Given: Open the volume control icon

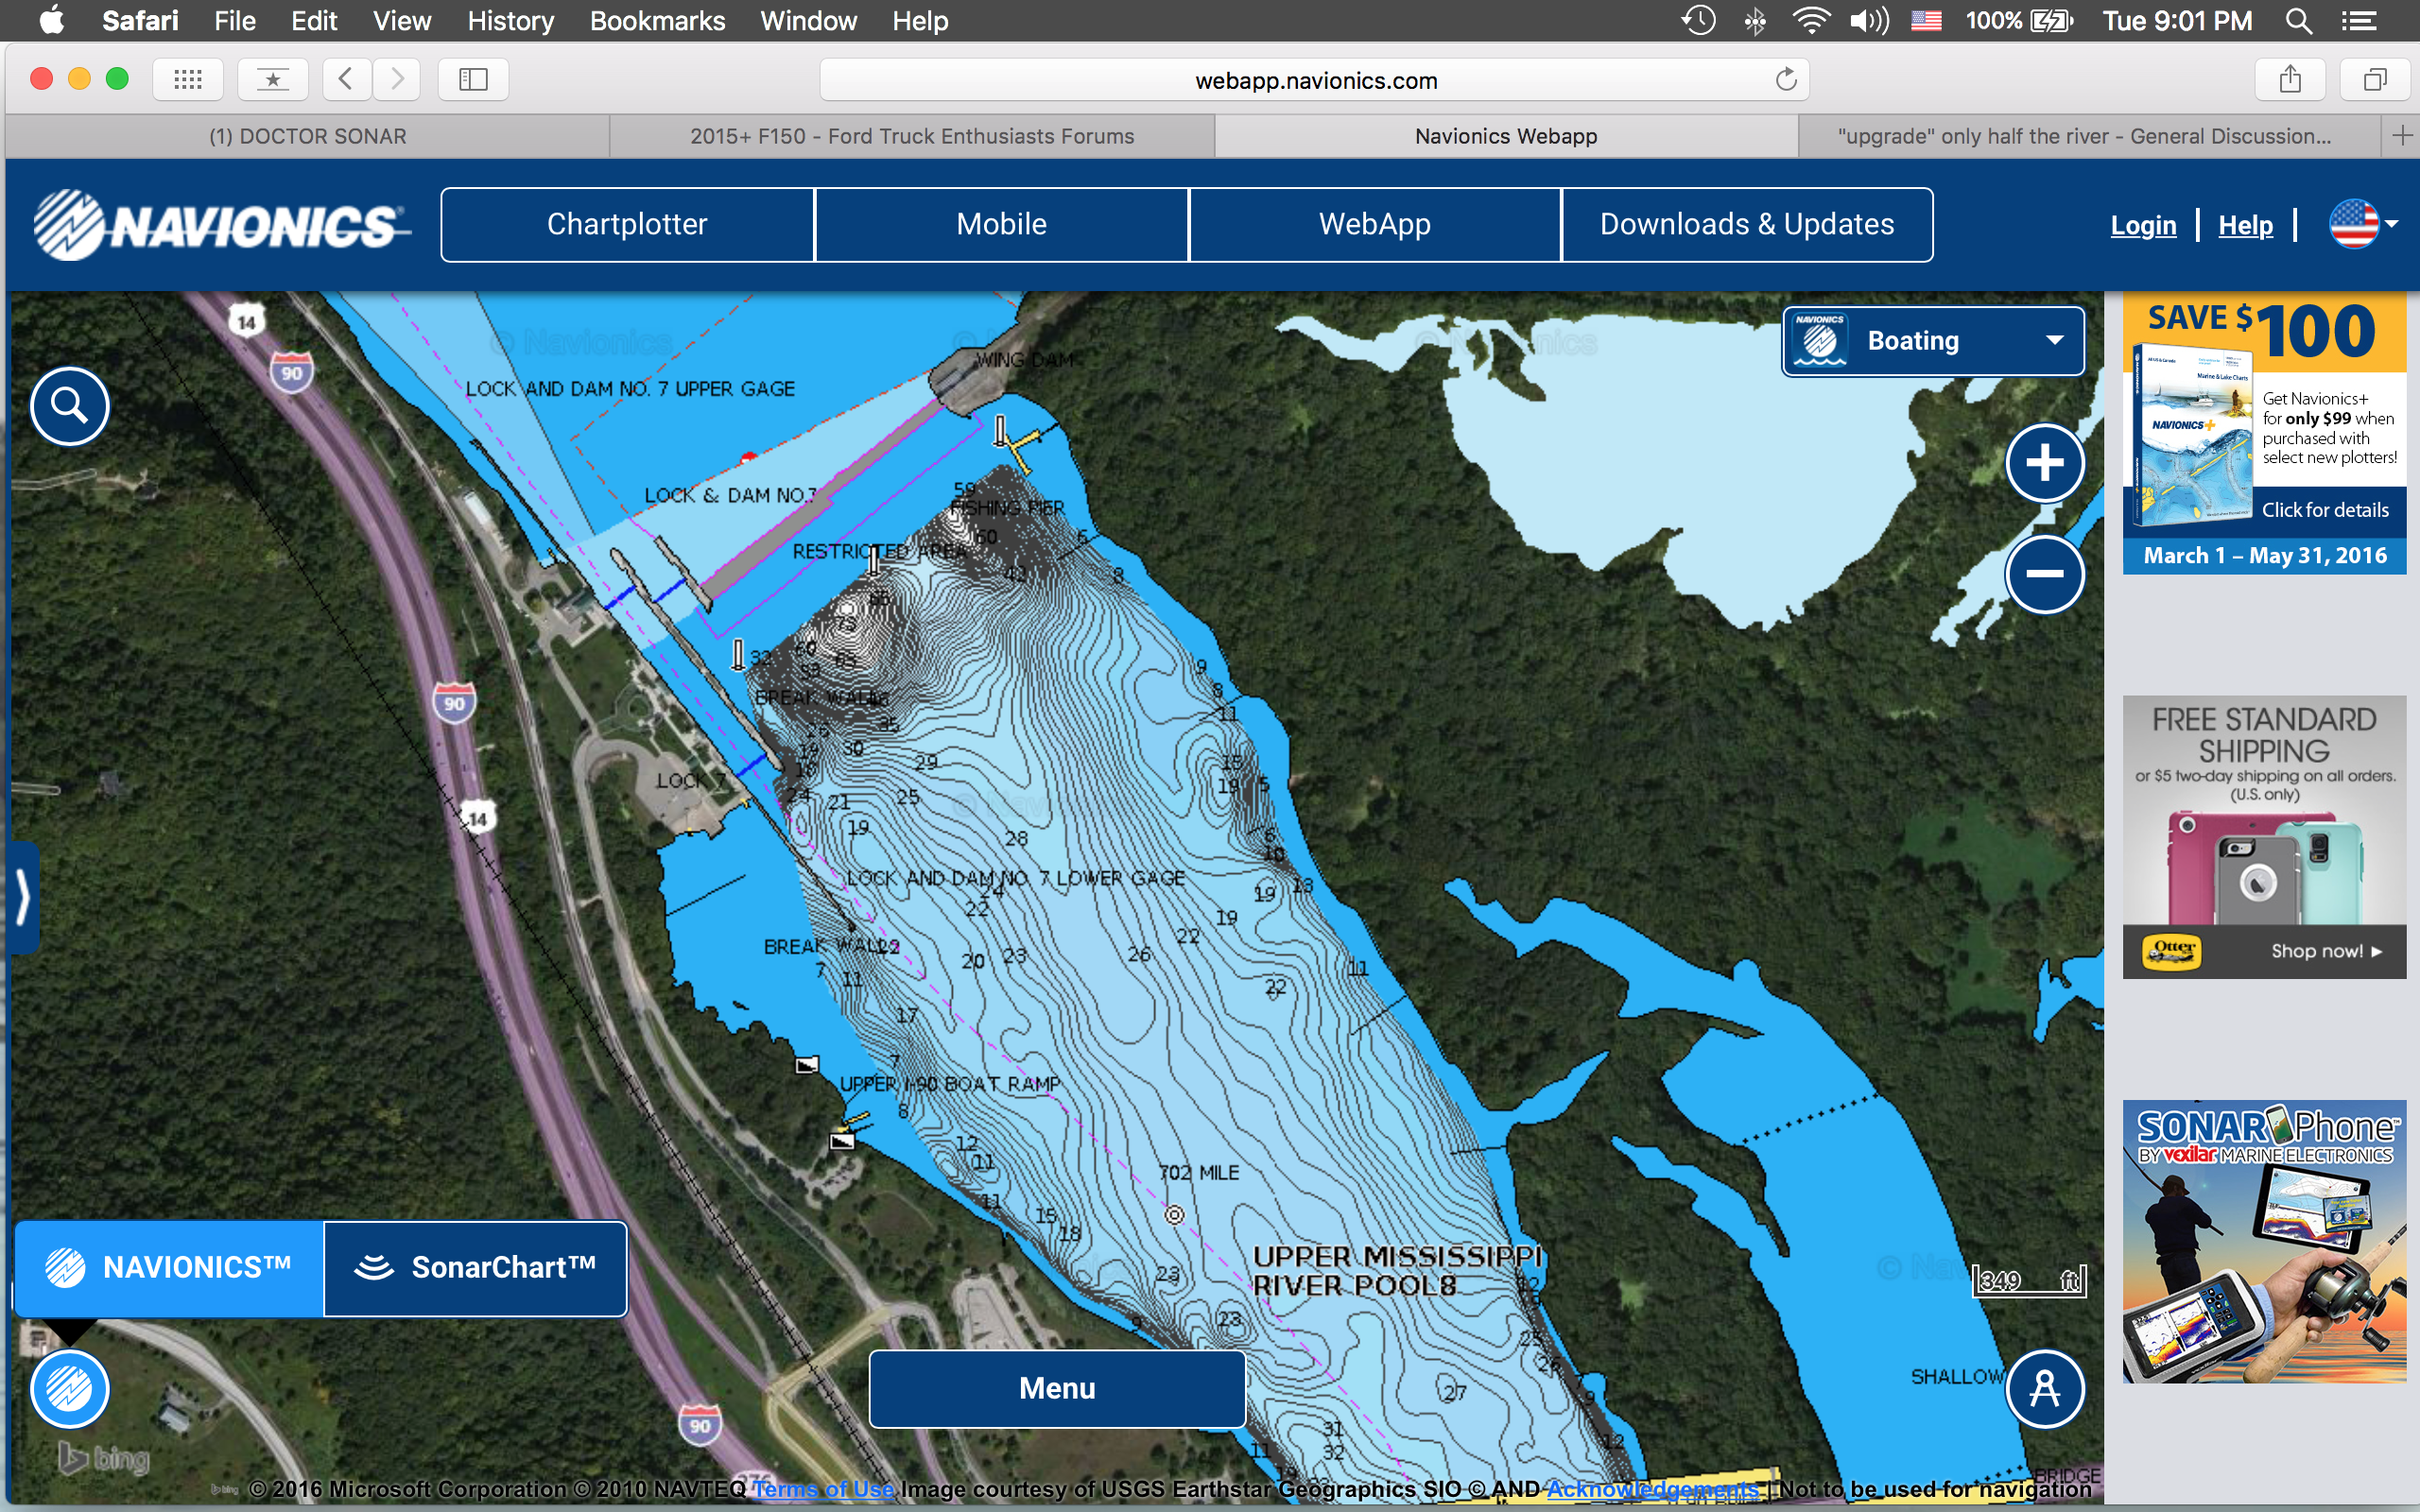Looking at the screenshot, I should 1868,20.
